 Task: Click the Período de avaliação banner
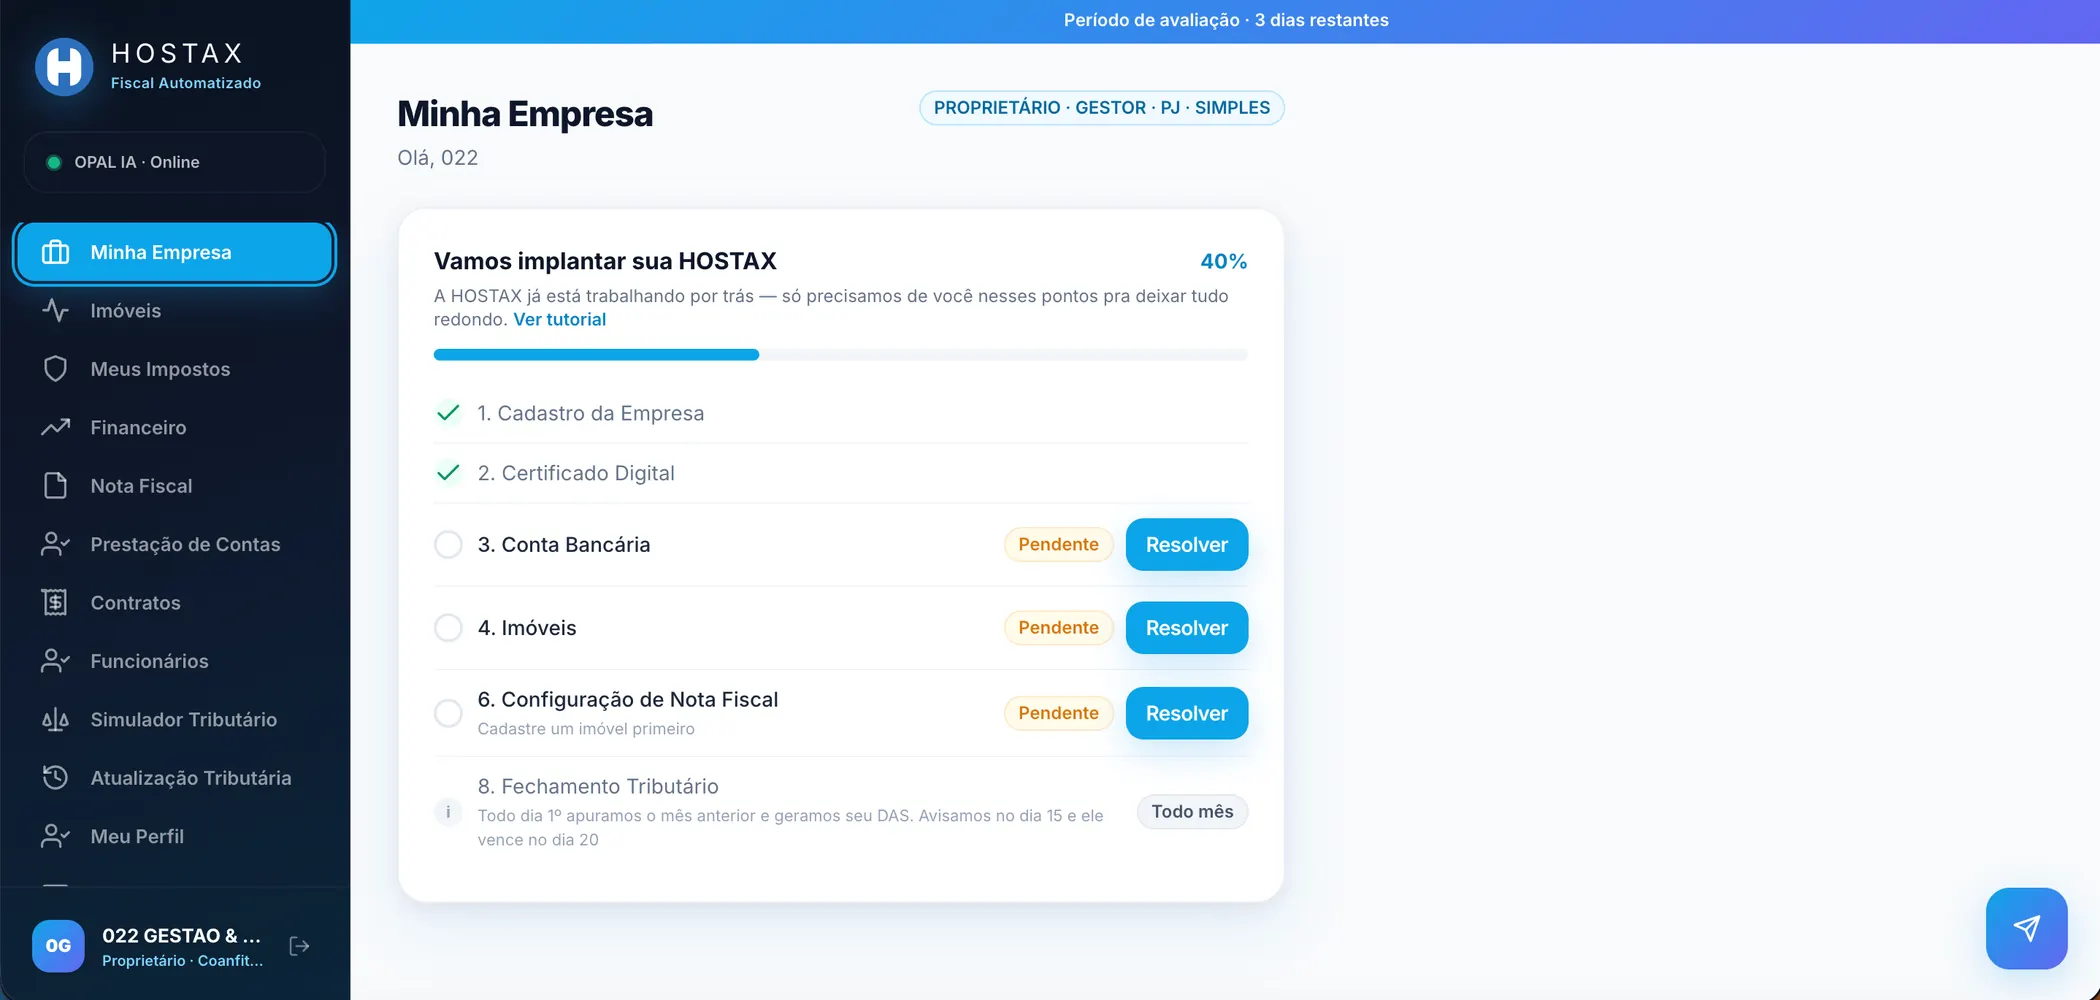point(1225,21)
